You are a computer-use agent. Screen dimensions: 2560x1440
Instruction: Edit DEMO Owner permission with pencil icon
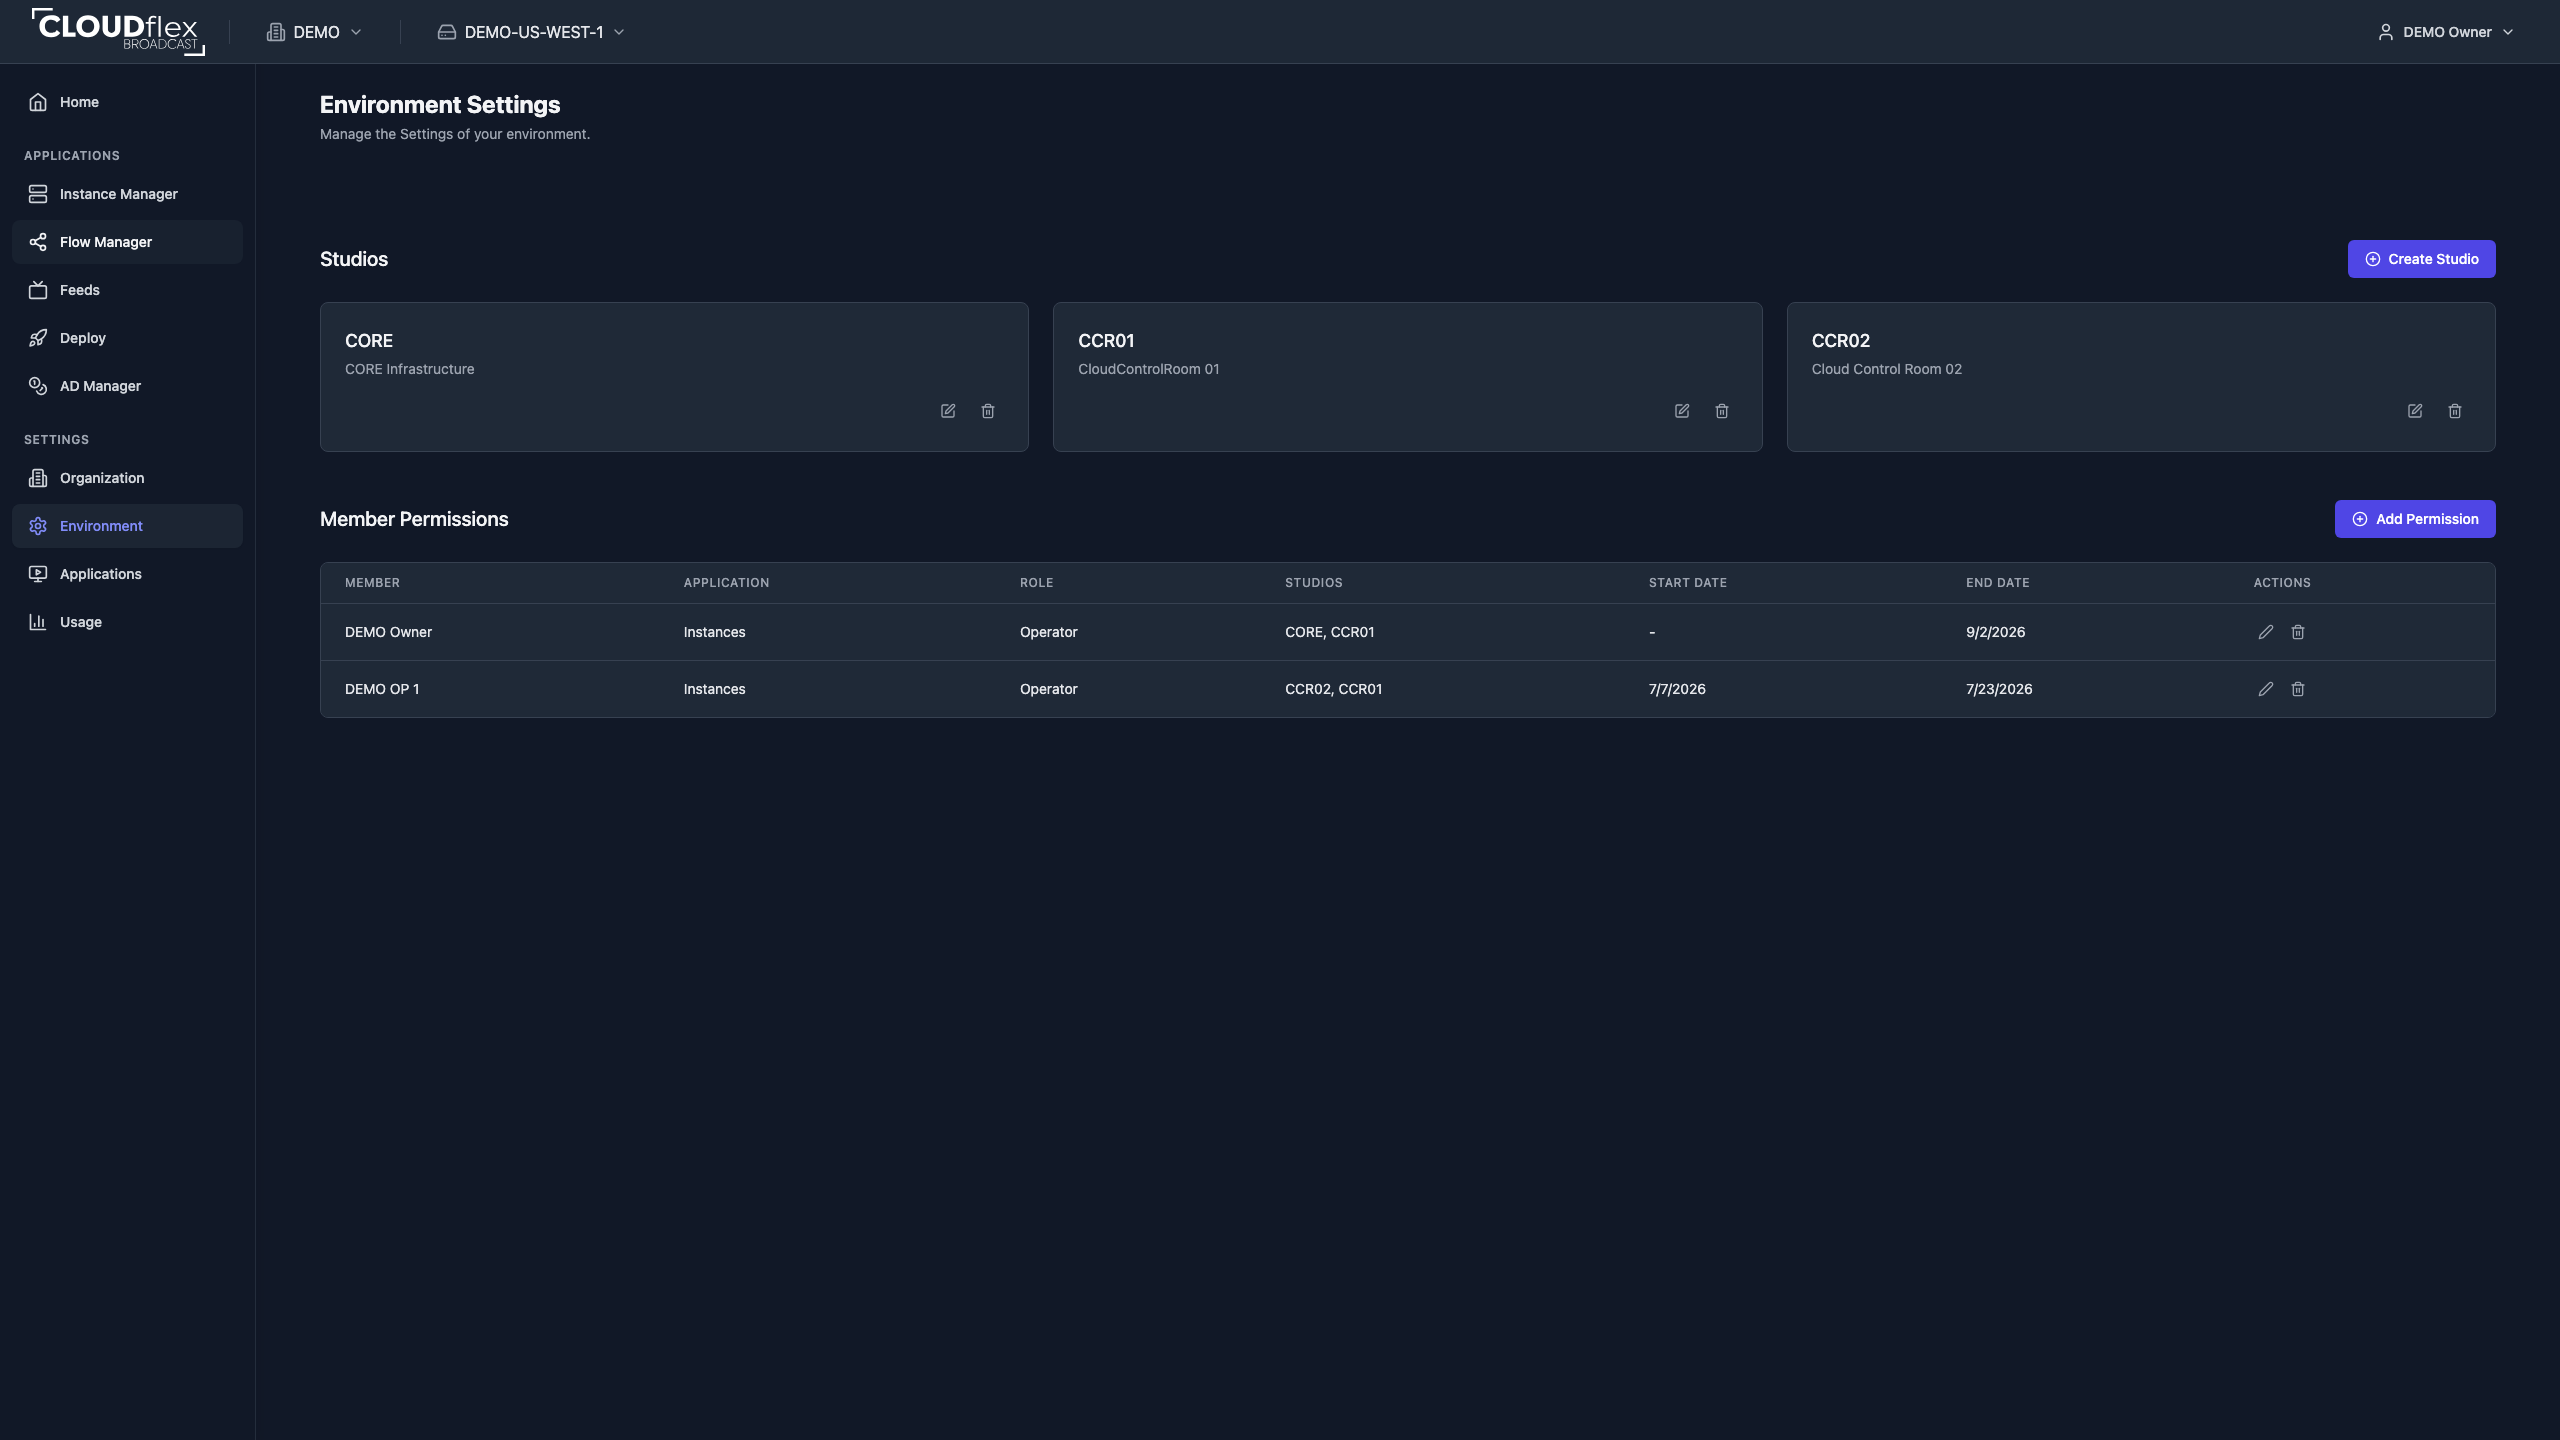pyautogui.click(x=2266, y=632)
